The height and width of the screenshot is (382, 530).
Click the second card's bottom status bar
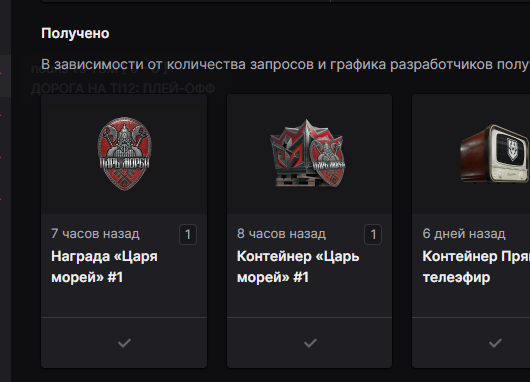309,342
